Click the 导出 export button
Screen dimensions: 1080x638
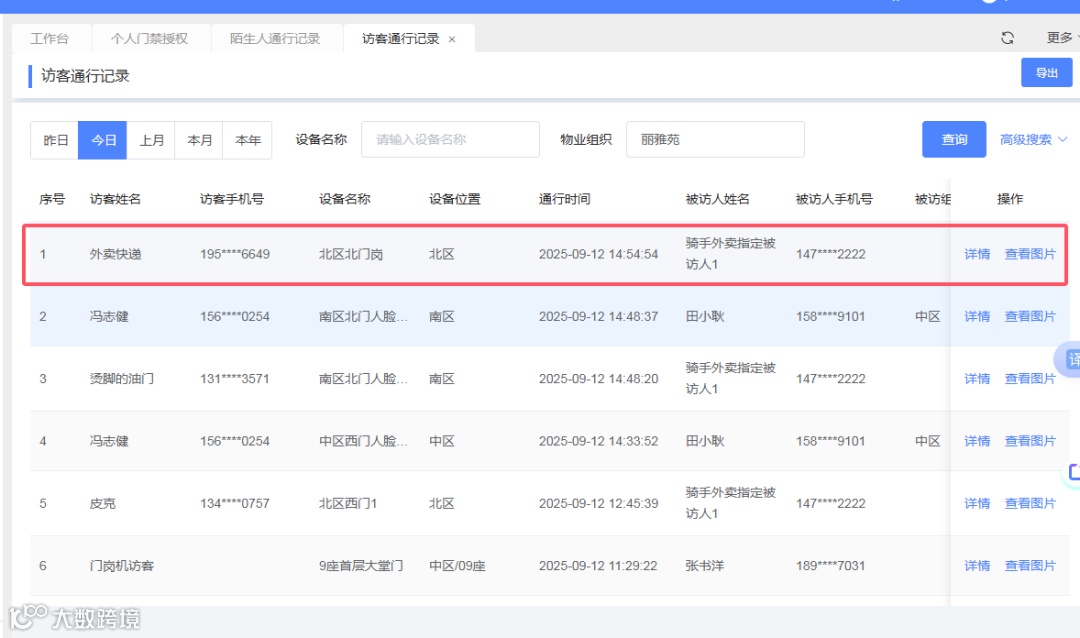point(1046,73)
